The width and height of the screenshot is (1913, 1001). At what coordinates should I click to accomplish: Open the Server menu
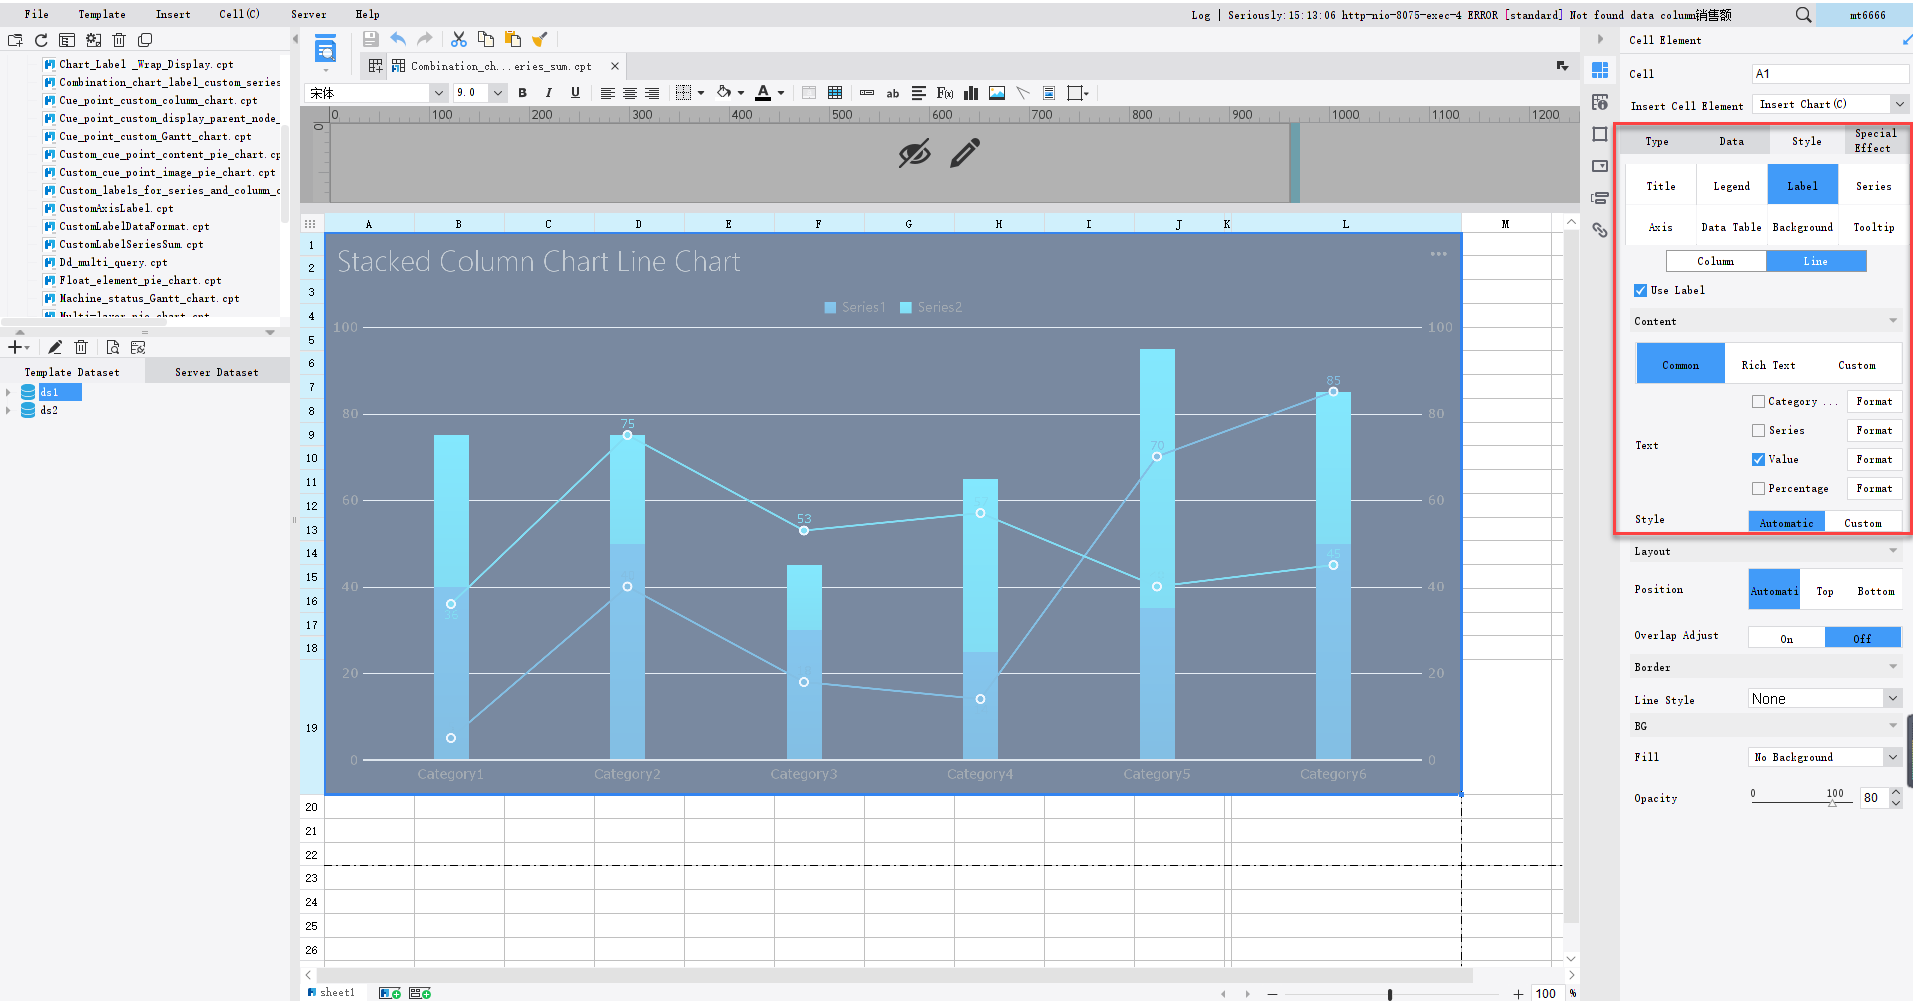pos(308,14)
